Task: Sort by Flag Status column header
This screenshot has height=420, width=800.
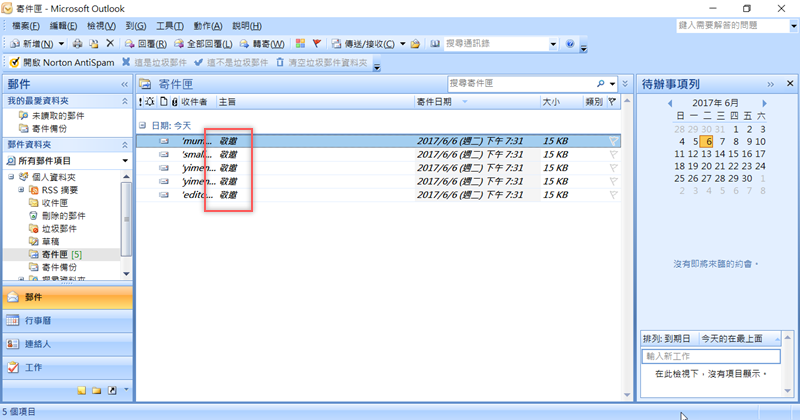Action: (x=612, y=102)
